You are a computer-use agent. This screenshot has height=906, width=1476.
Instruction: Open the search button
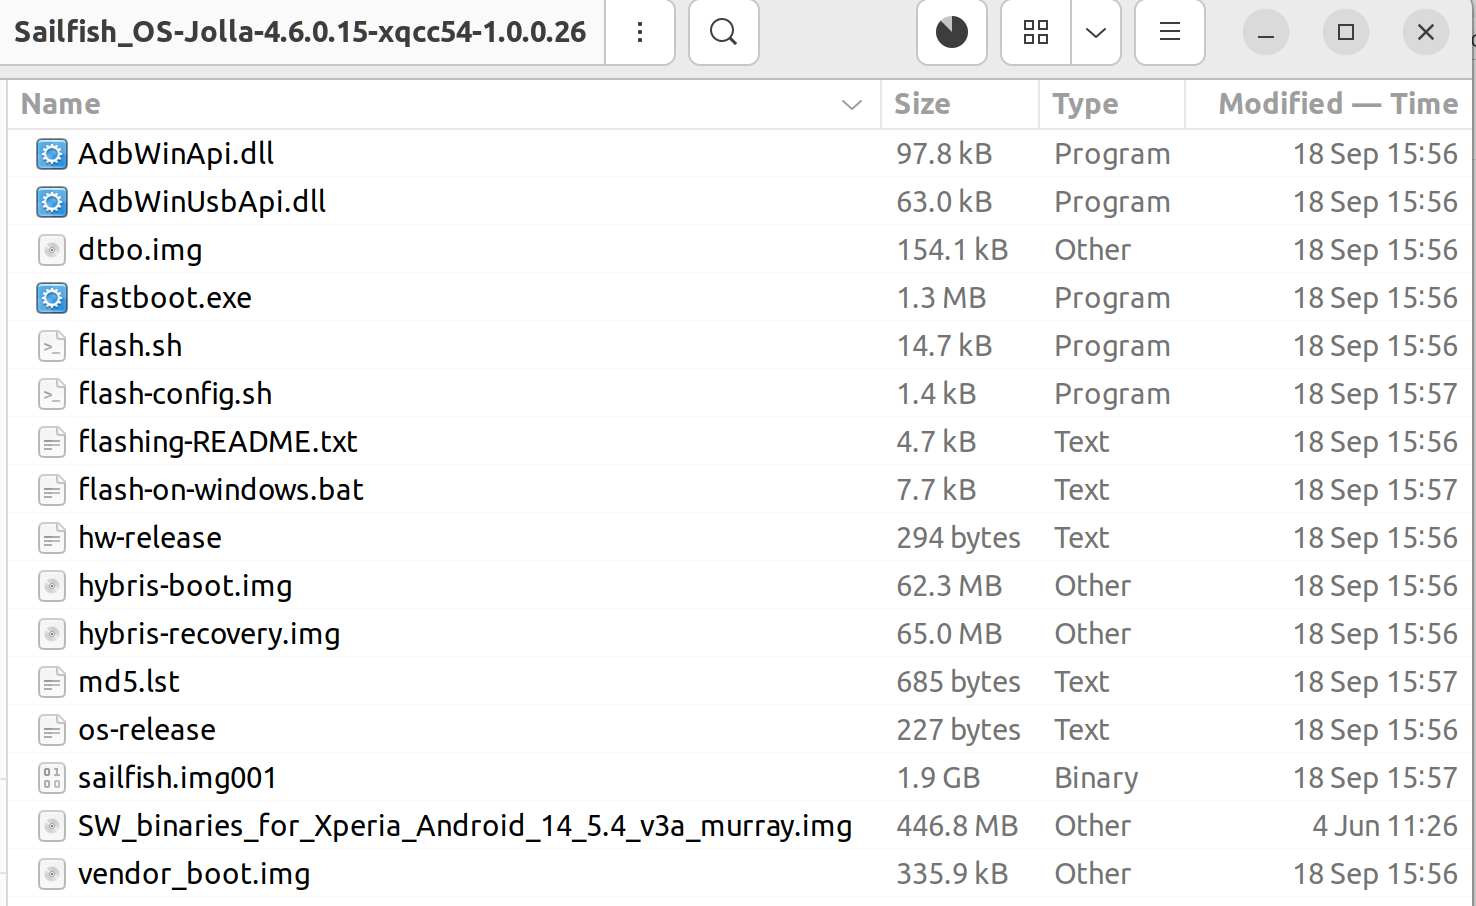coord(723,32)
